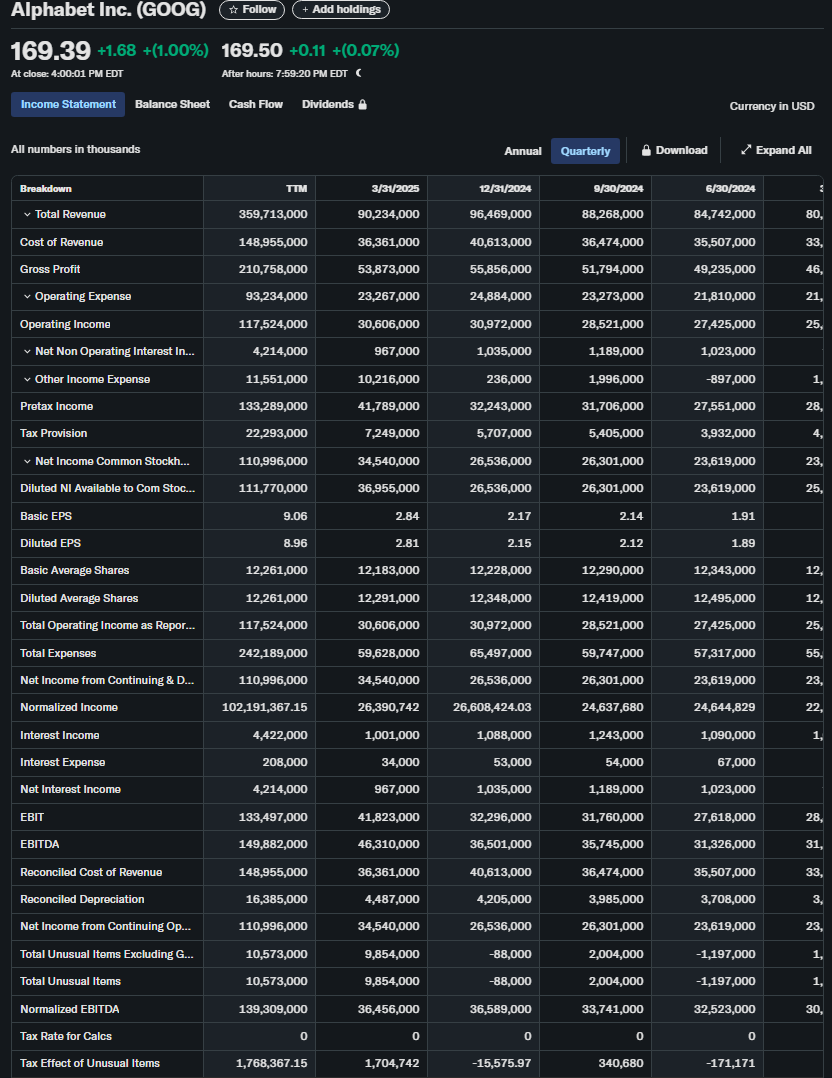Expand the Other Income Expense chevron

pyautogui.click(x=27, y=379)
